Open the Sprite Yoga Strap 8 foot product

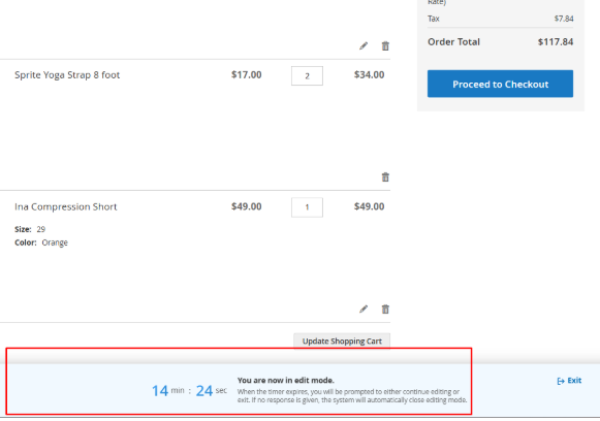tap(67, 75)
